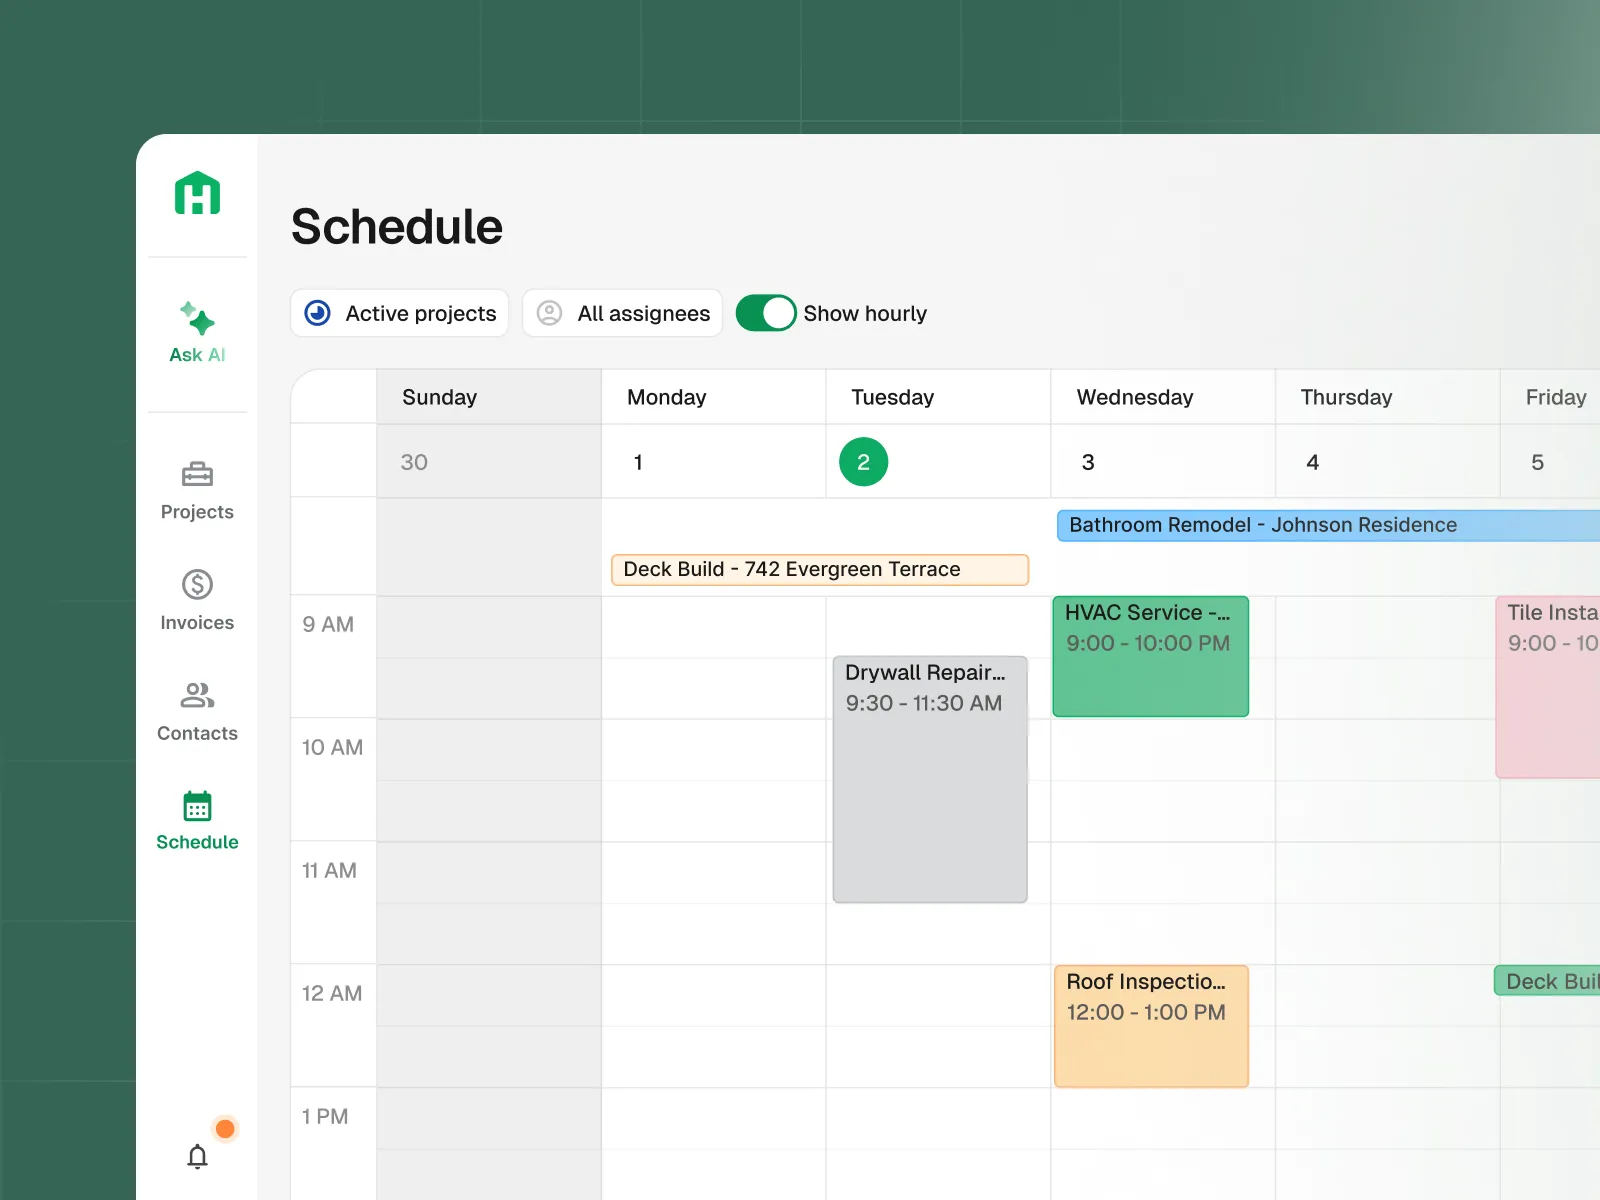Select date 5 on Friday
Screen dimensions: 1600x1200
tap(1538, 462)
